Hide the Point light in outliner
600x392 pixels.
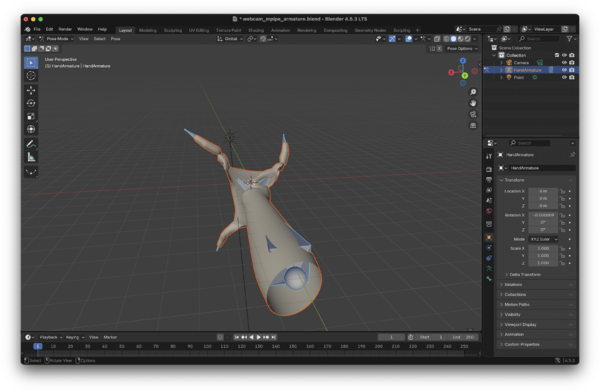[x=564, y=77]
